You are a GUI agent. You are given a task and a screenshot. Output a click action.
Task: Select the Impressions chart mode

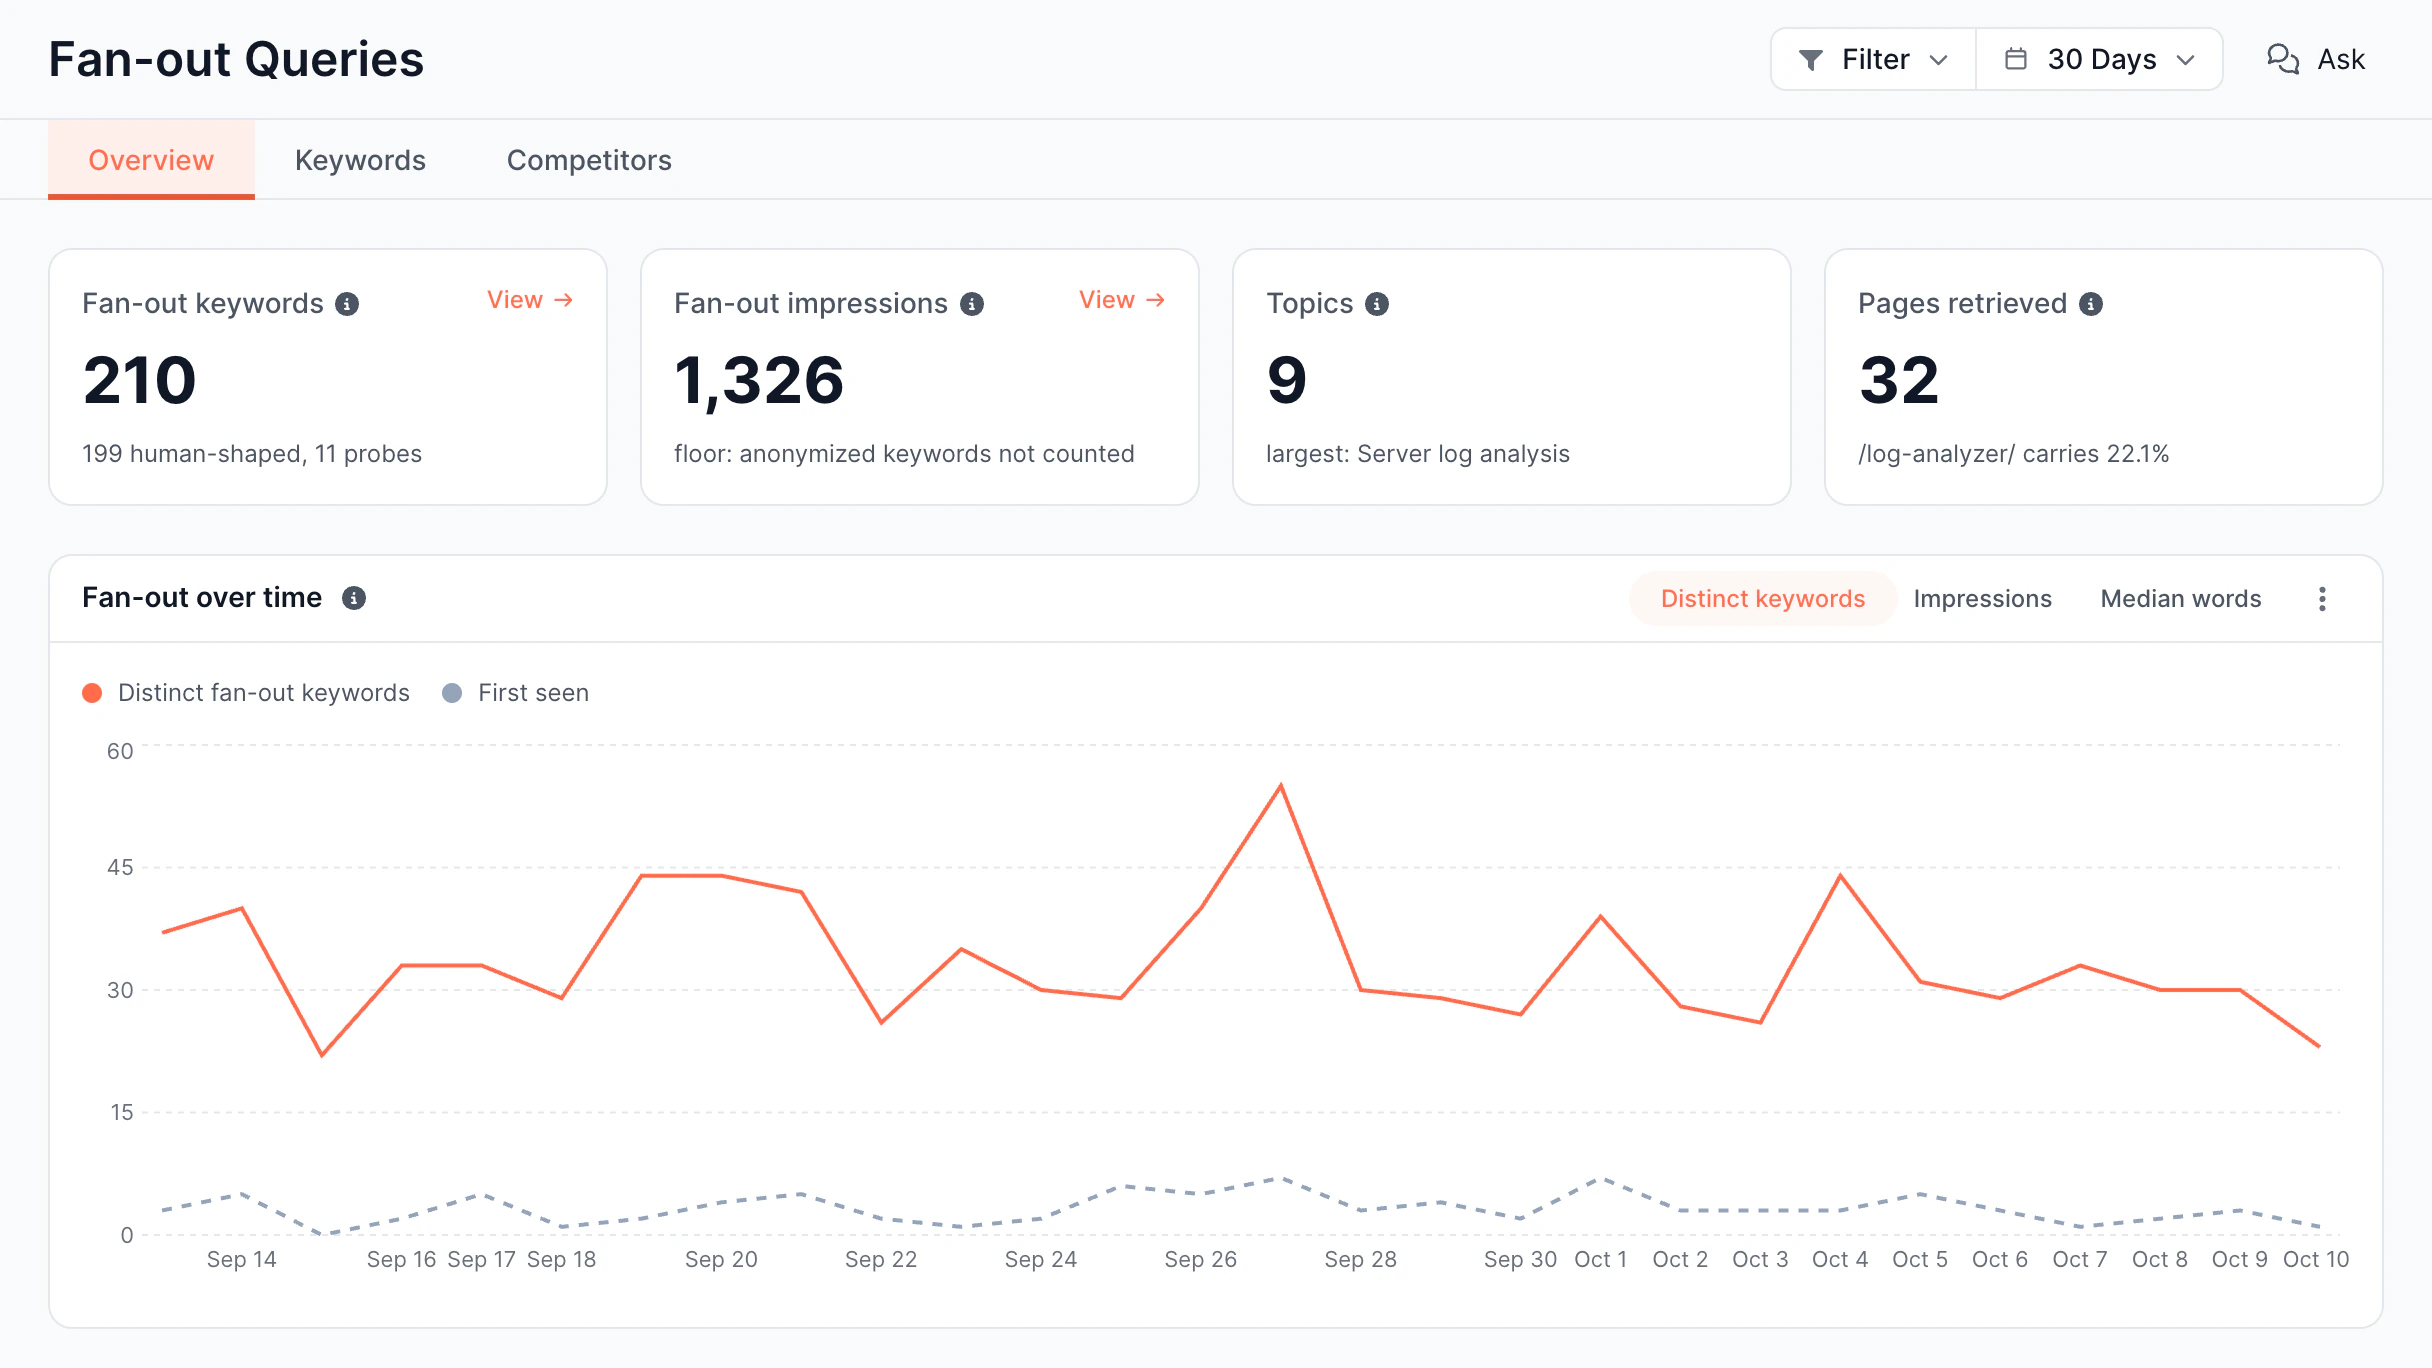click(1983, 599)
